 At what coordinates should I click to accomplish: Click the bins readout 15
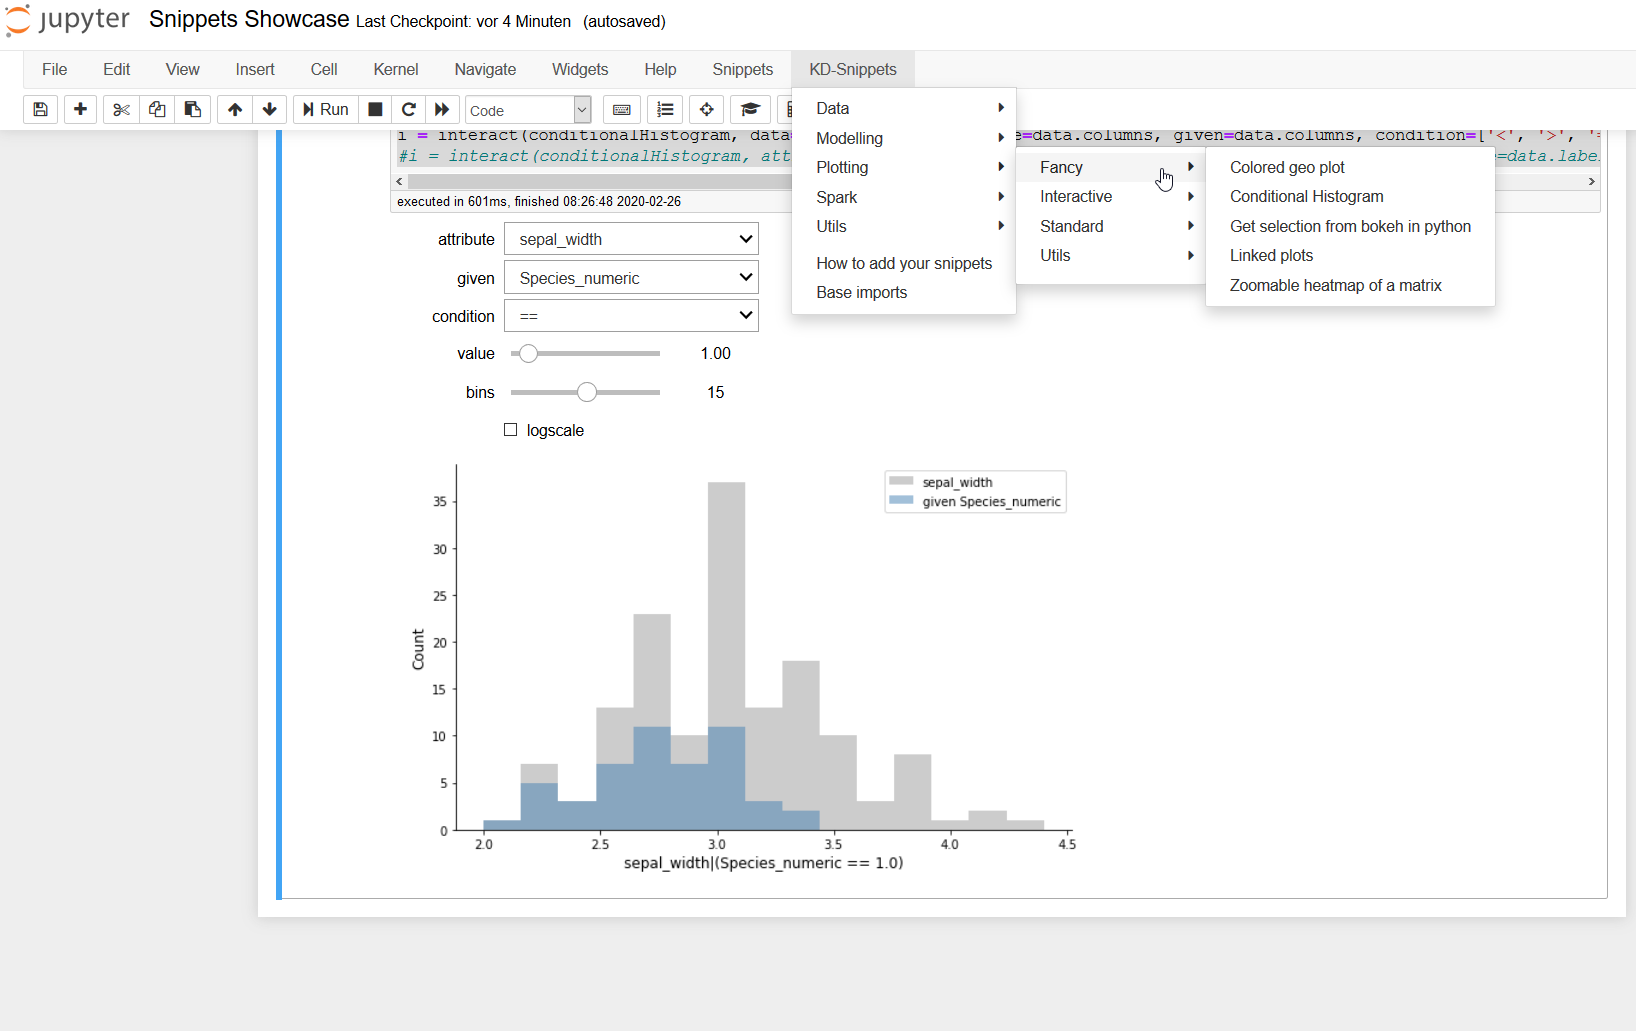715,392
